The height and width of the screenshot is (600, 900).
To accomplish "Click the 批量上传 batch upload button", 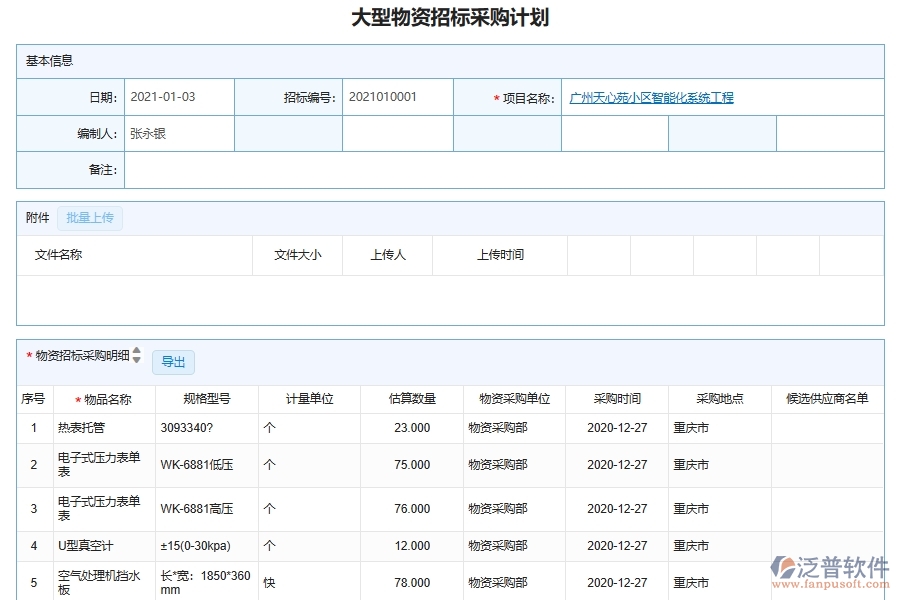I will tap(90, 217).
